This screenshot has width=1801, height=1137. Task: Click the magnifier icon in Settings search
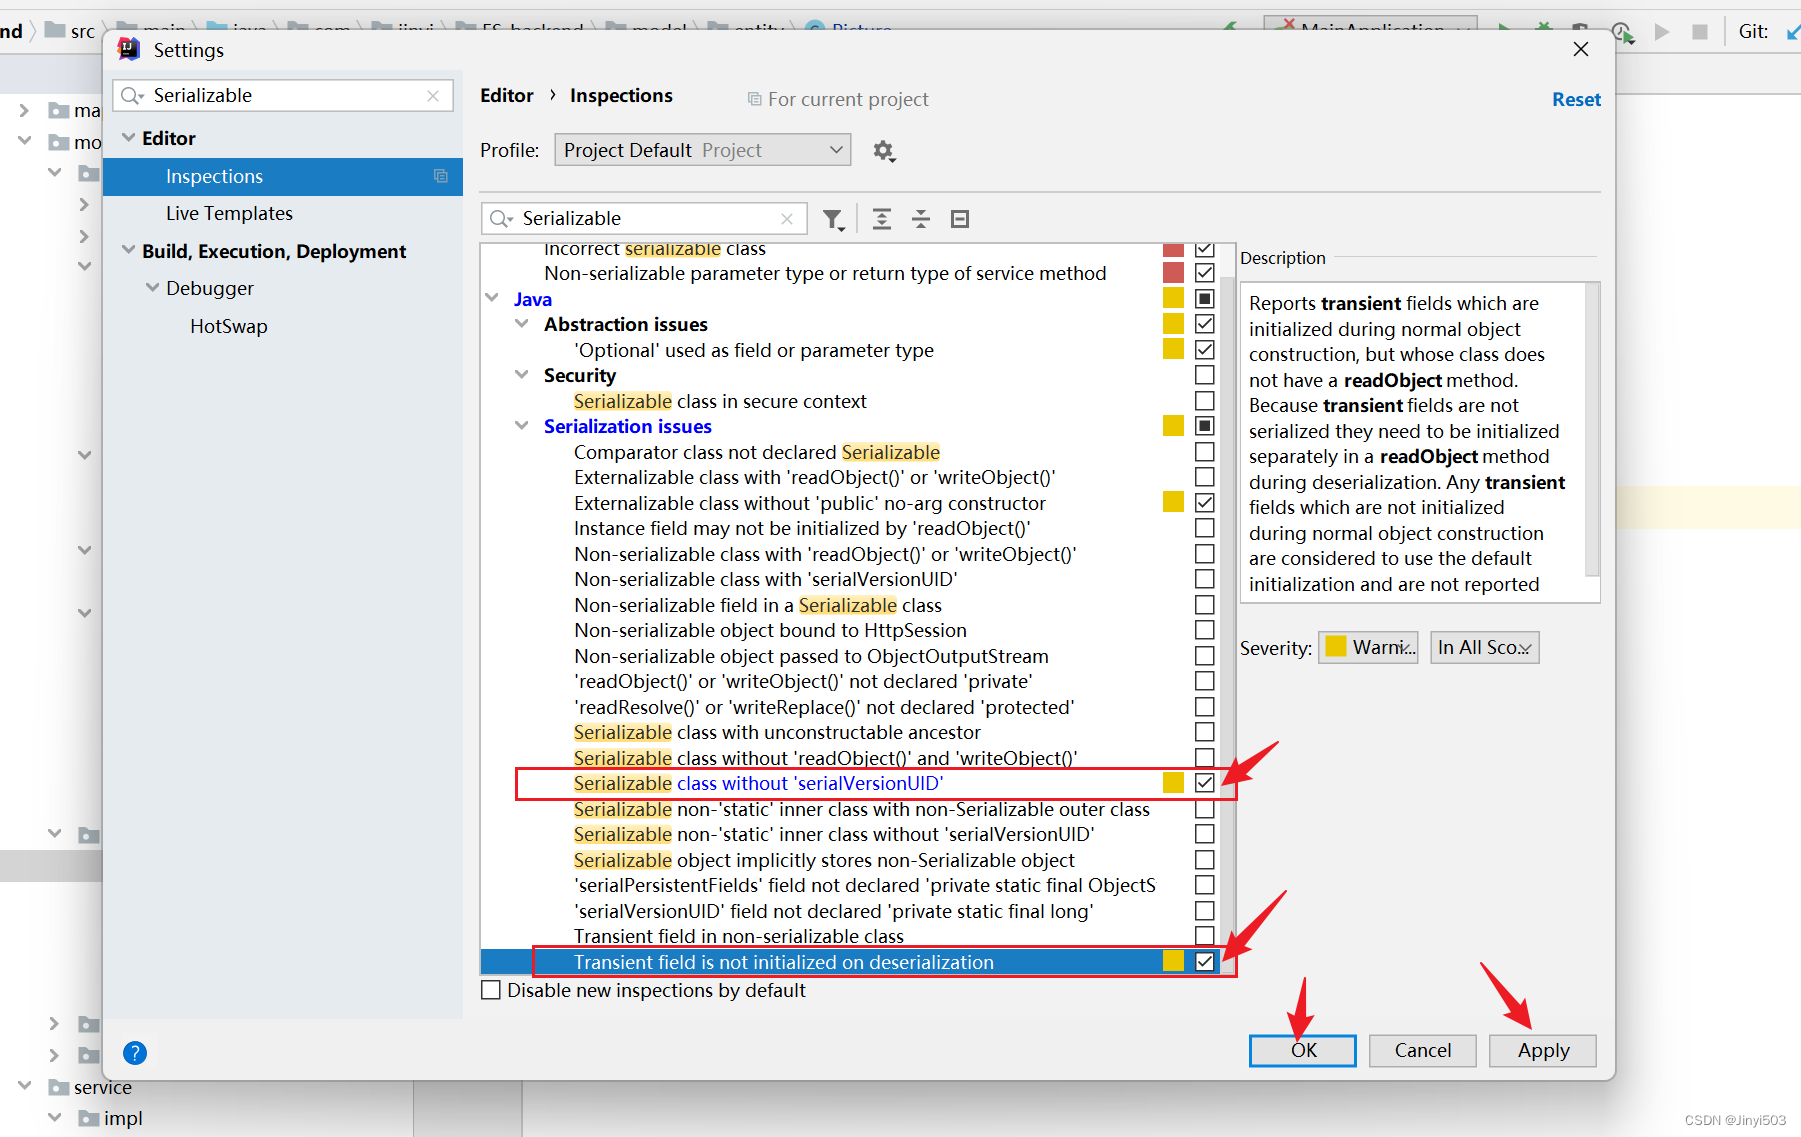(x=132, y=96)
